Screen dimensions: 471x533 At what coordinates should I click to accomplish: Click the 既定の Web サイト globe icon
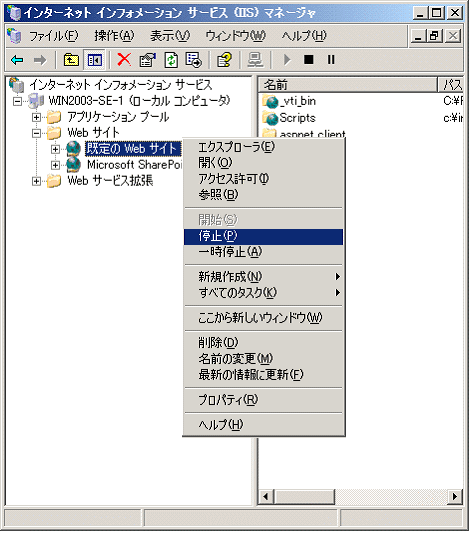click(73, 149)
